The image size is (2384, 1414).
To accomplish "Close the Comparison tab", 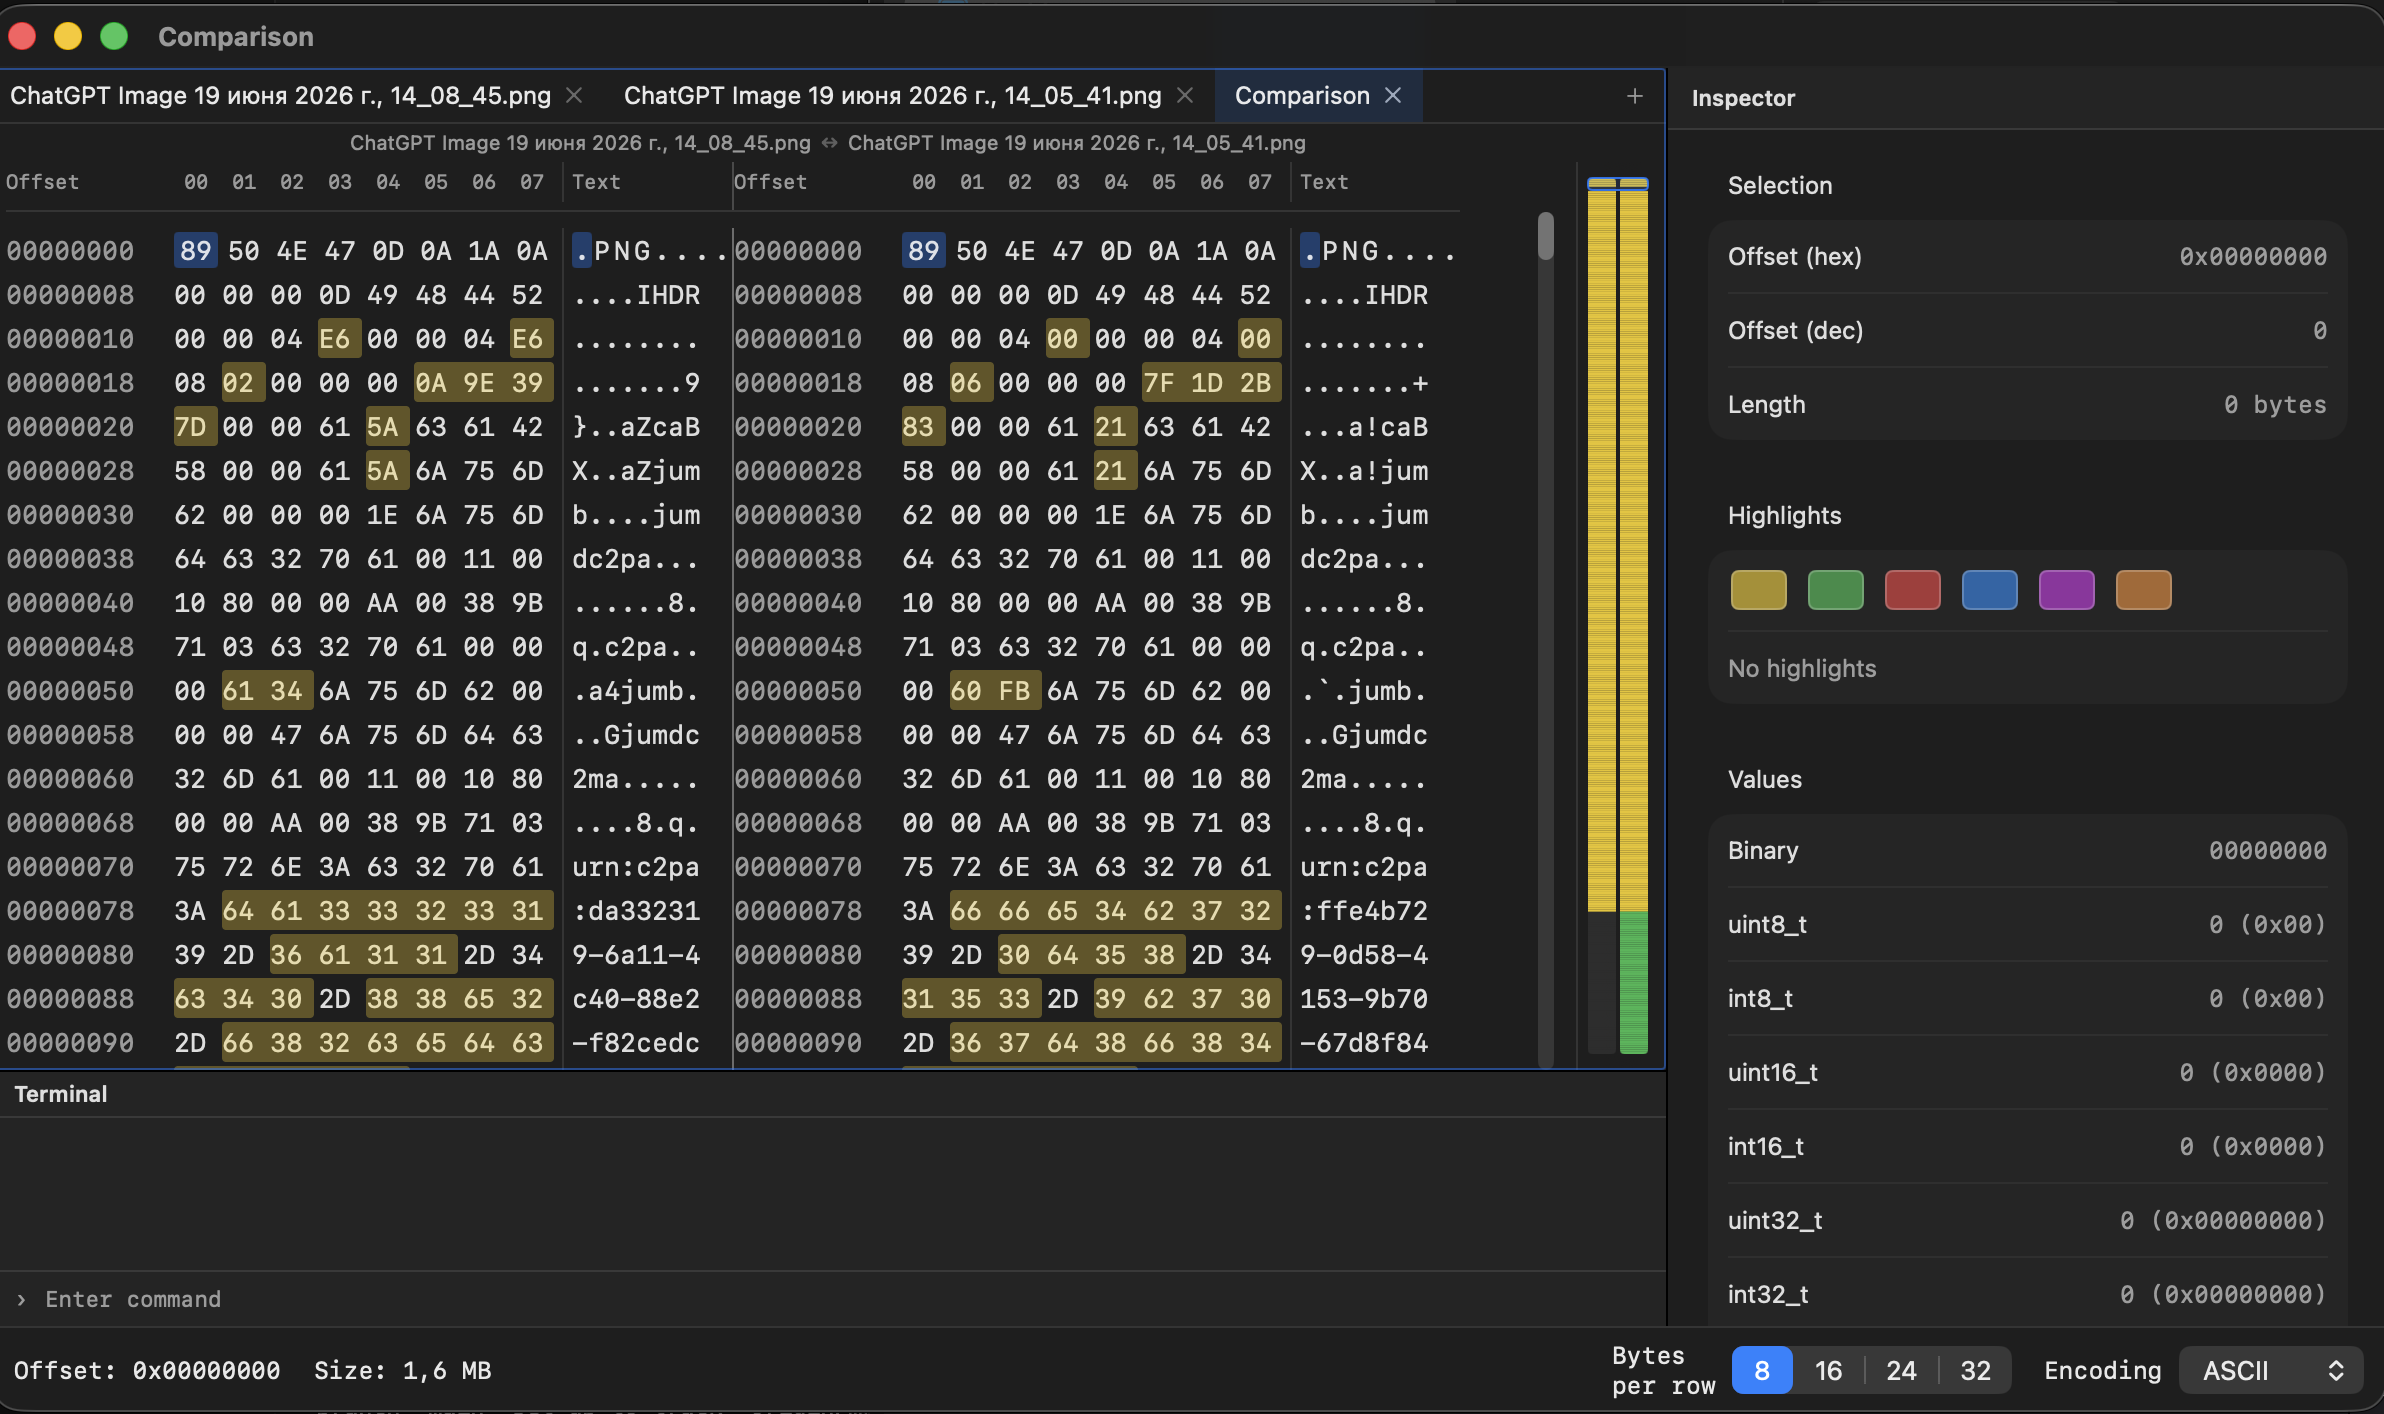I will pos(1393,95).
